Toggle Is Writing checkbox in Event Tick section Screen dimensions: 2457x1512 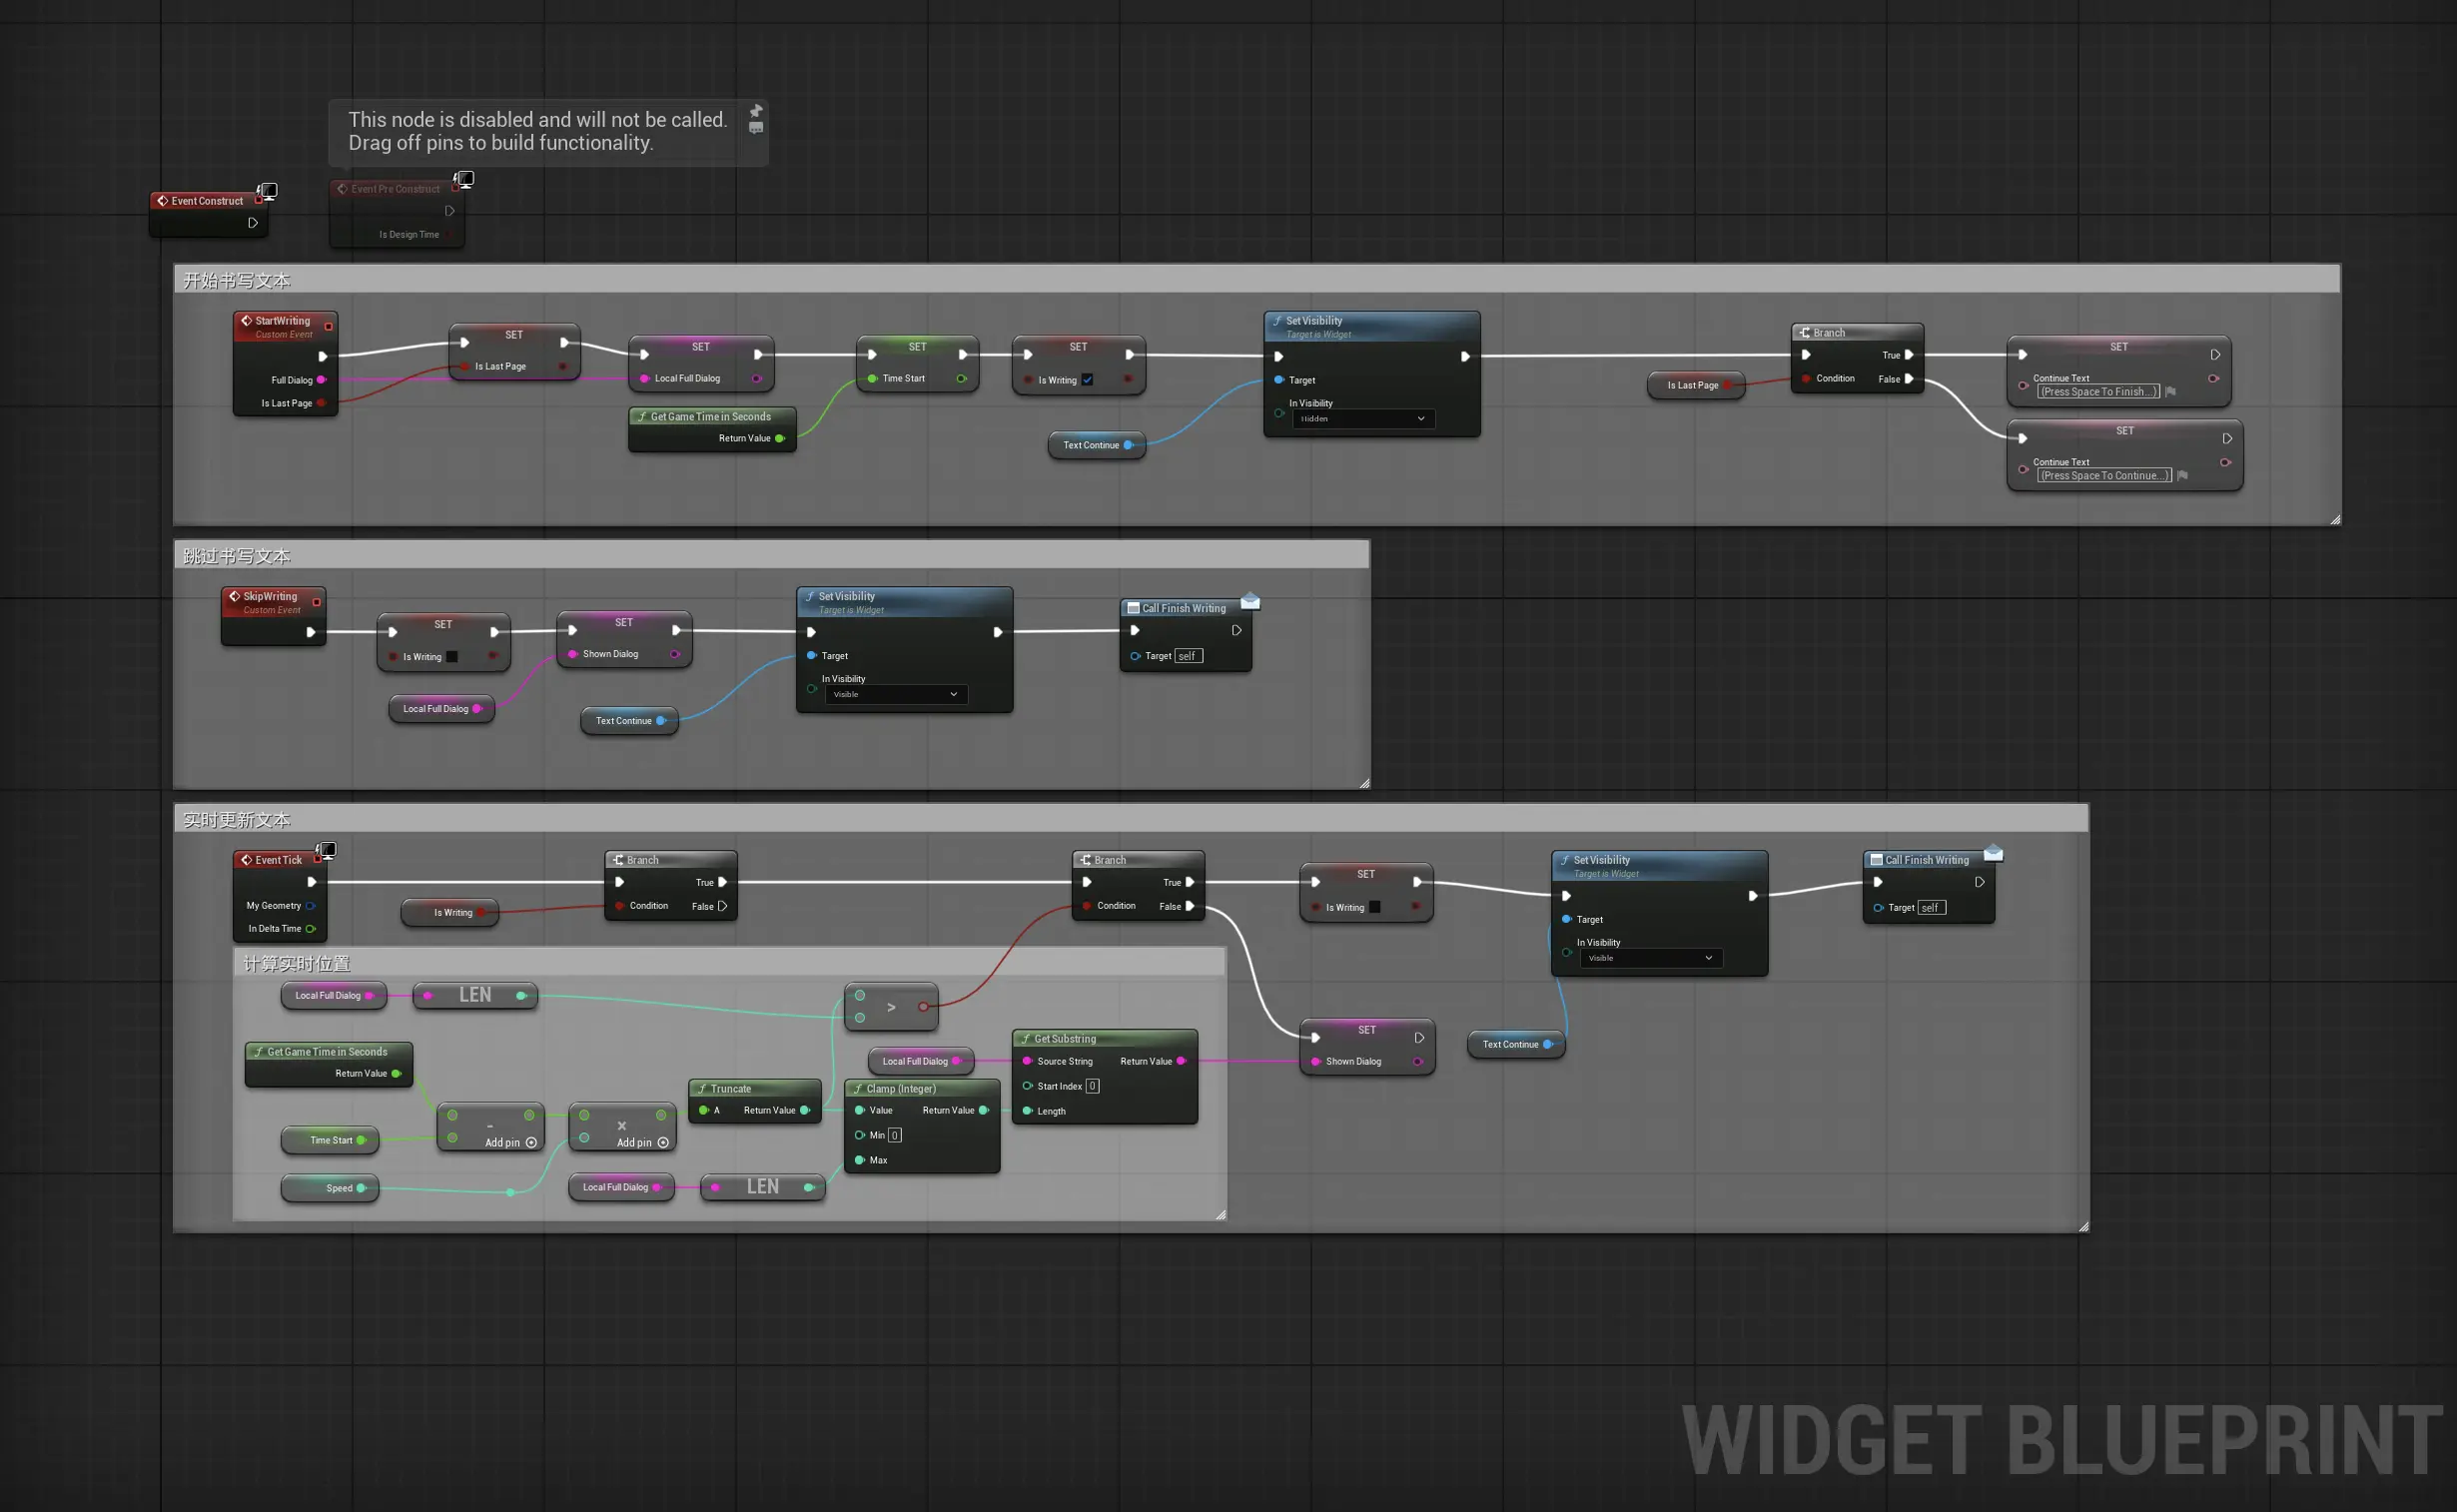click(x=1375, y=907)
